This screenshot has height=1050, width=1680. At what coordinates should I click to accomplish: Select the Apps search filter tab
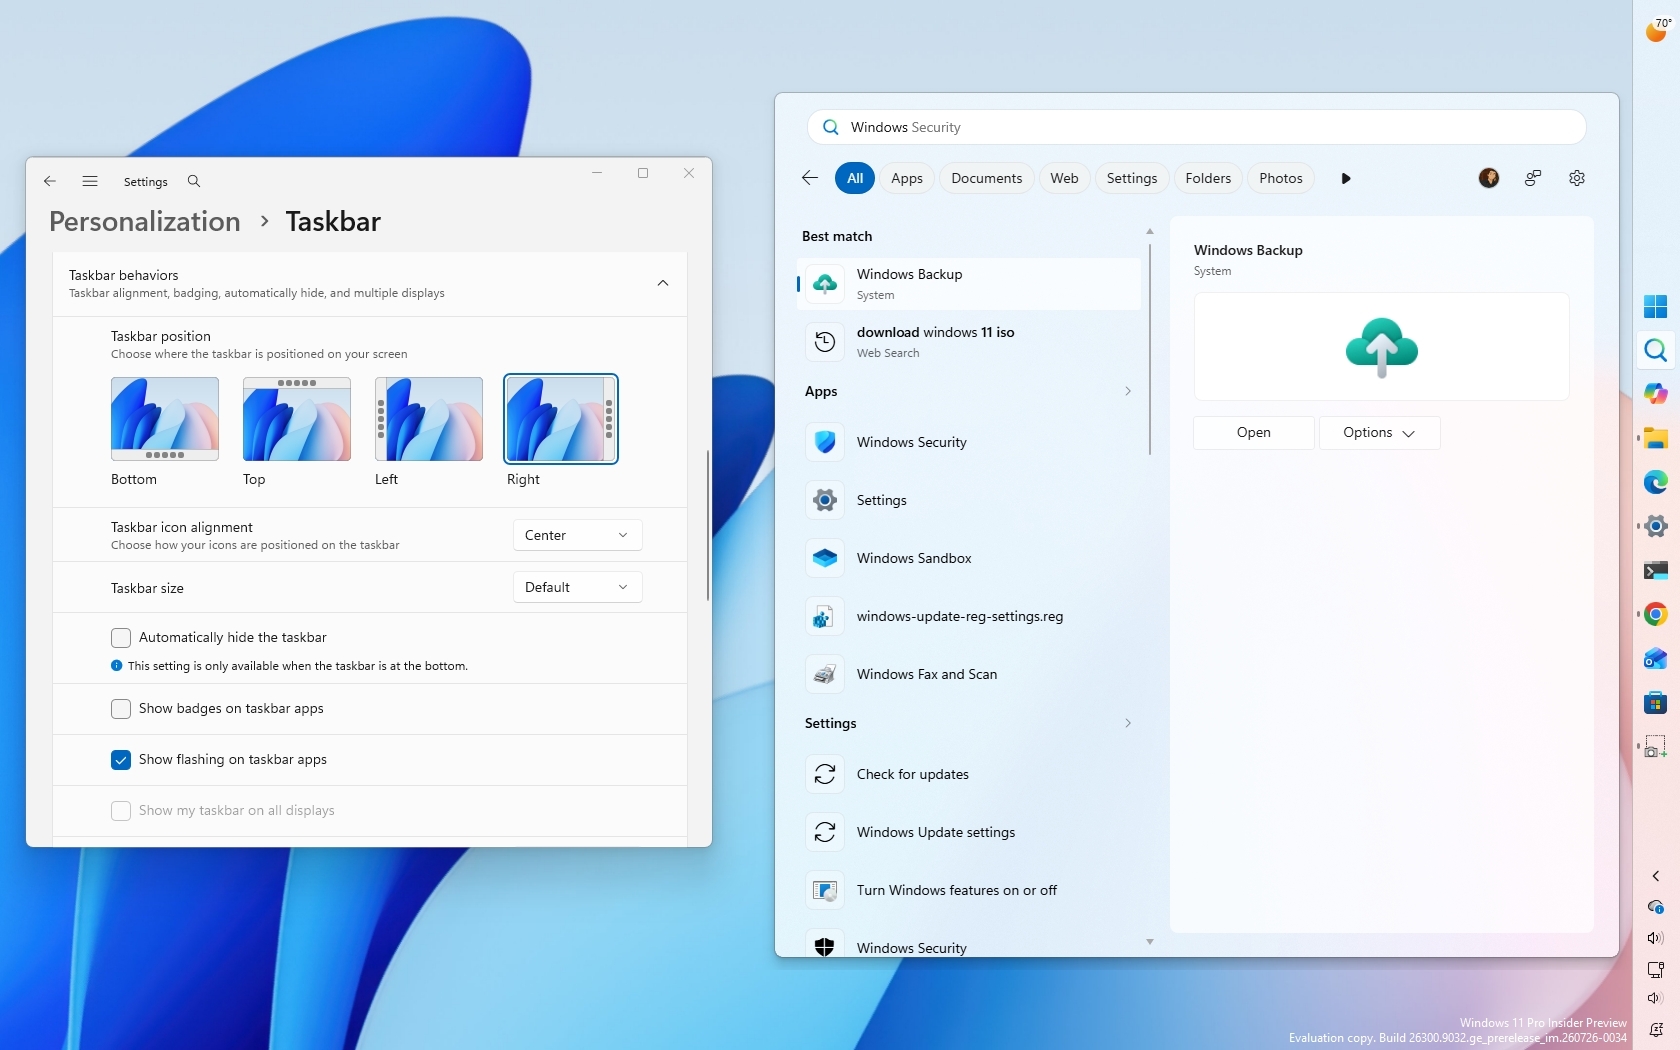click(907, 178)
